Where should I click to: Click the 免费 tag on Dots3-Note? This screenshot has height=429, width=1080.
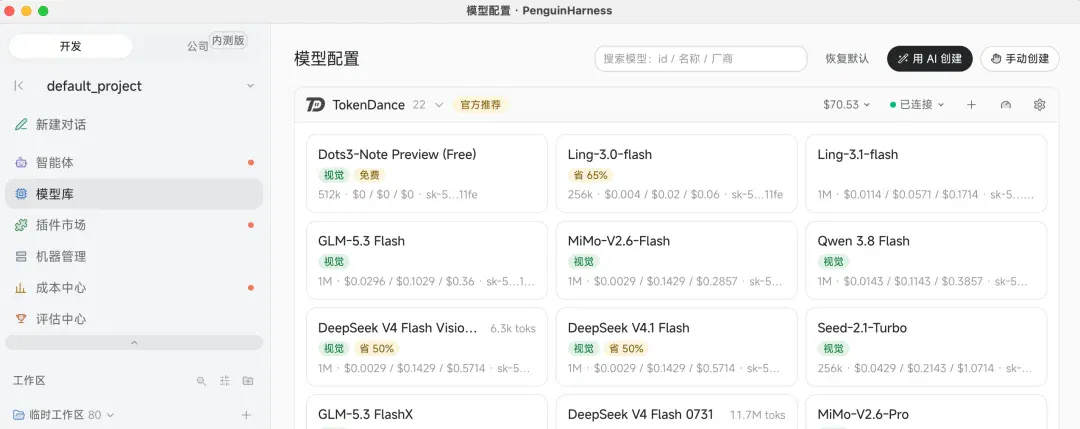[x=371, y=175]
